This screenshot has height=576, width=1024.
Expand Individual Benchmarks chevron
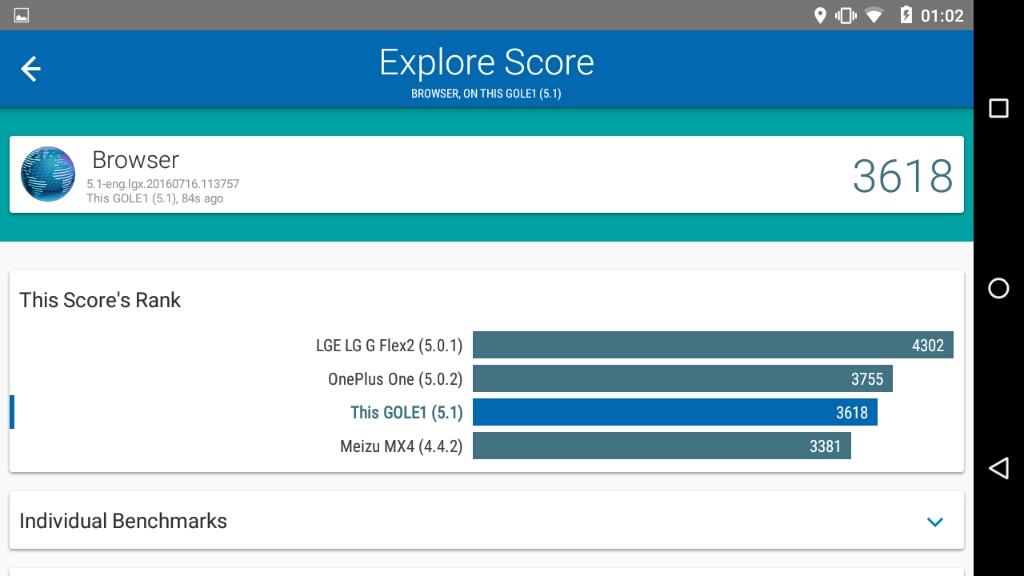click(x=935, y=522)
